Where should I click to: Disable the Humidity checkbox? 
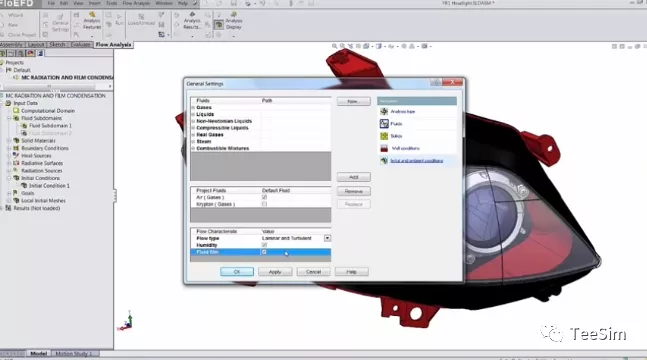pyautogui.click(x=264, y=245)
